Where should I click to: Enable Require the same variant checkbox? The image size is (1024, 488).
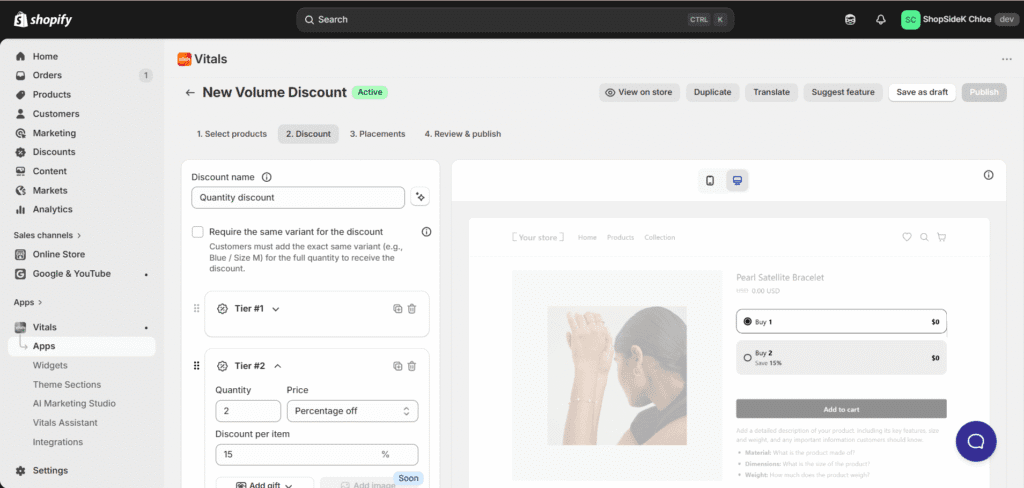click(x=197, y=232)
